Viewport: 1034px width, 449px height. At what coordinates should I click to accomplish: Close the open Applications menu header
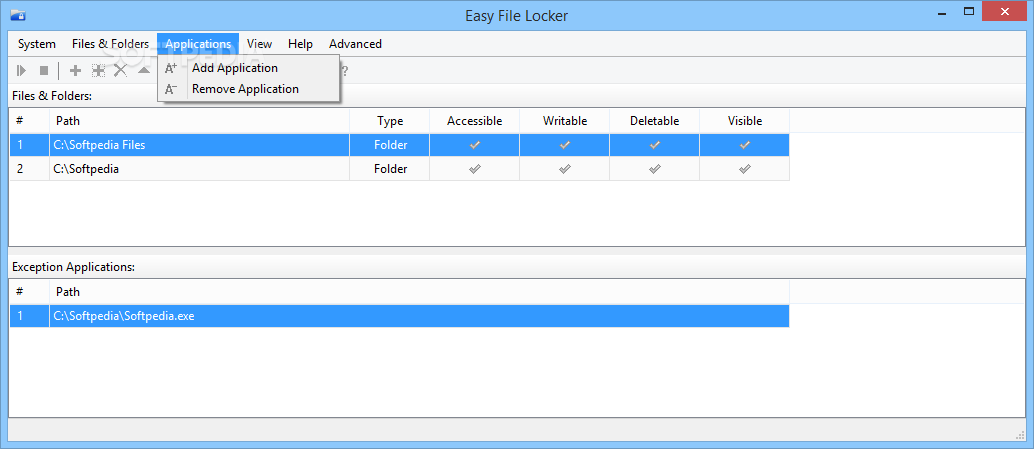point(198,44)
